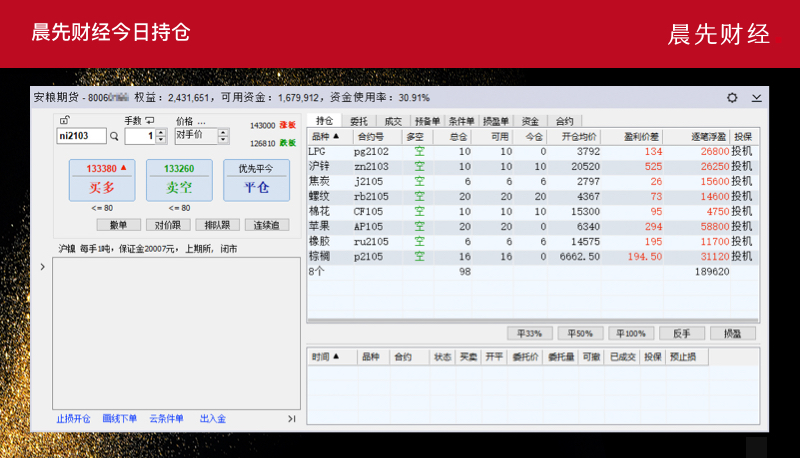Expand the left side panel arrow

pyautogui.click(x=42, y=267)
